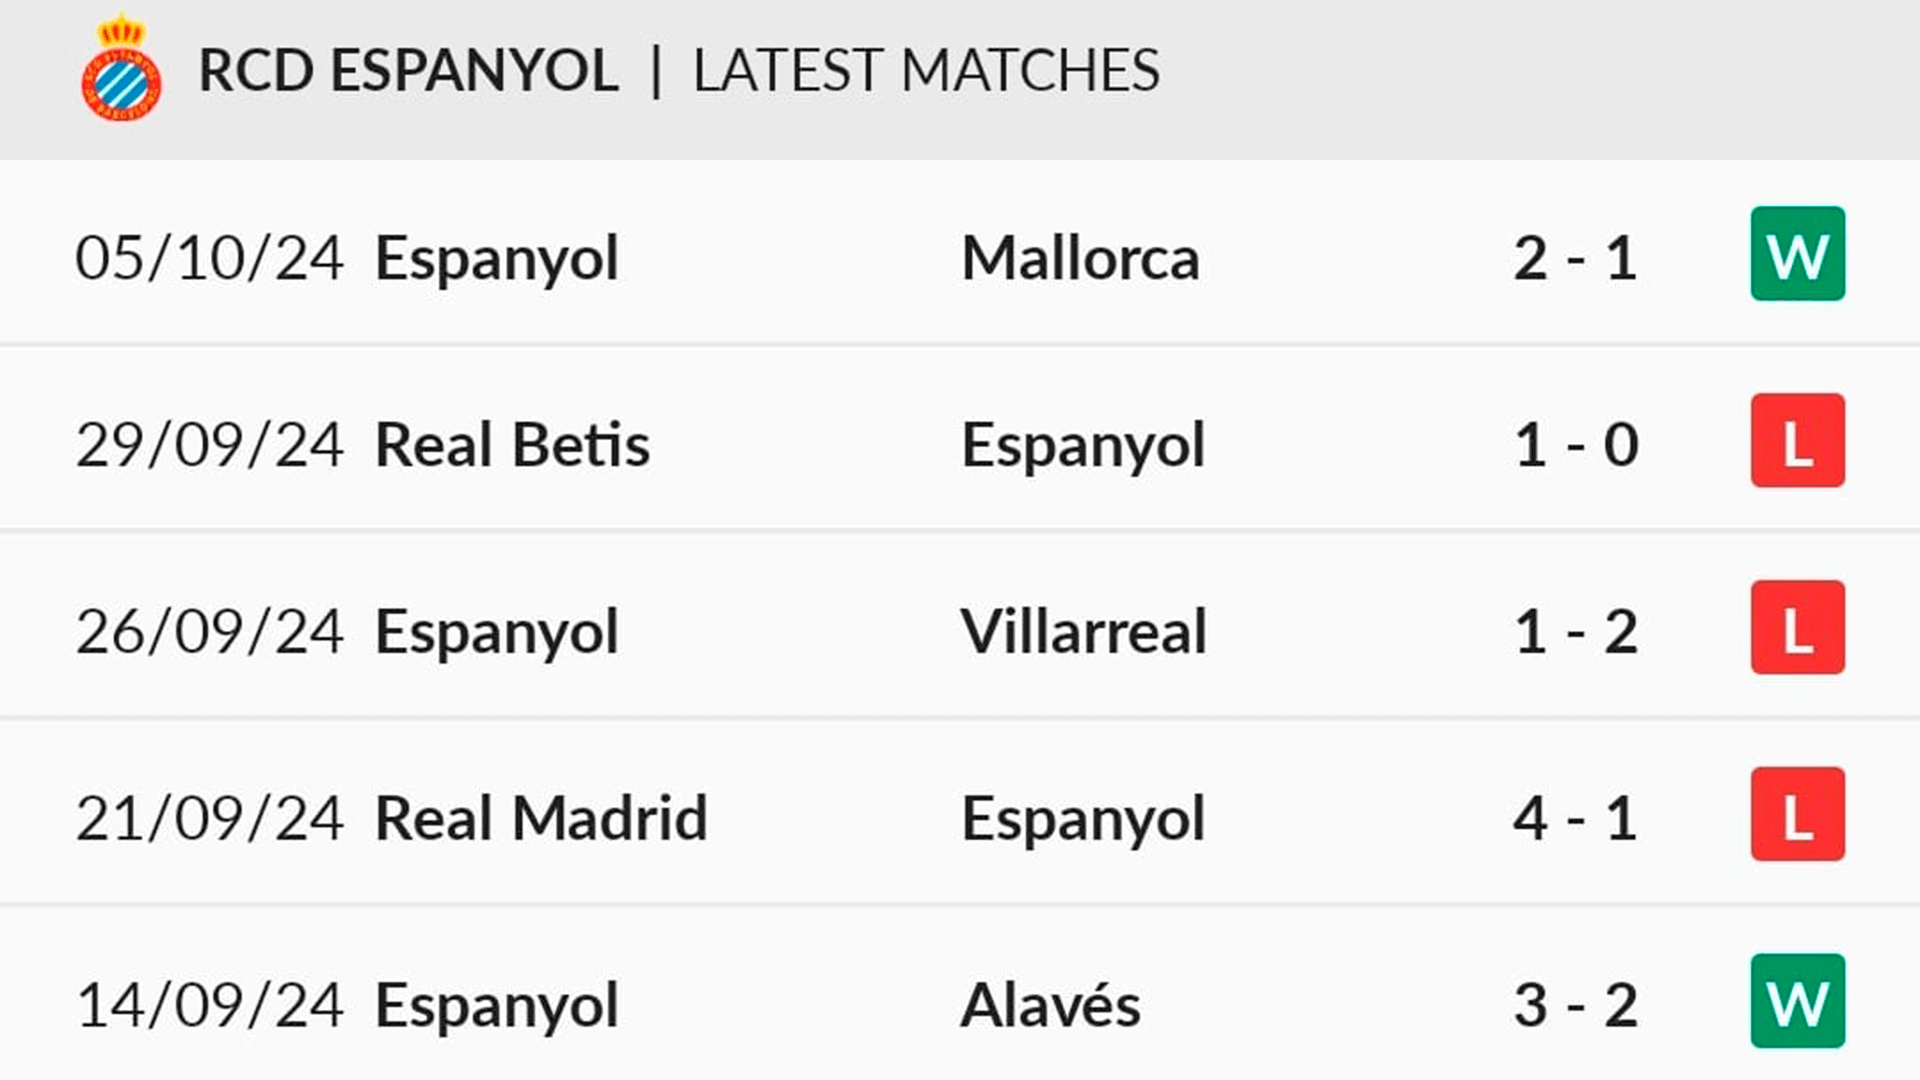
Task: Open the Real Madrid team link
Action: coord(541,819)
